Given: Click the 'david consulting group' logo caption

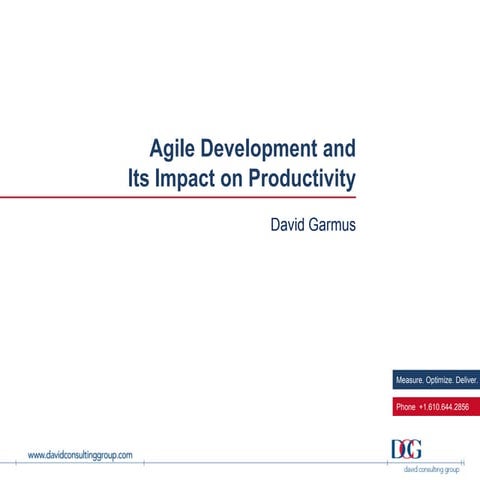Looking at the screenshot, I should 431,470.
